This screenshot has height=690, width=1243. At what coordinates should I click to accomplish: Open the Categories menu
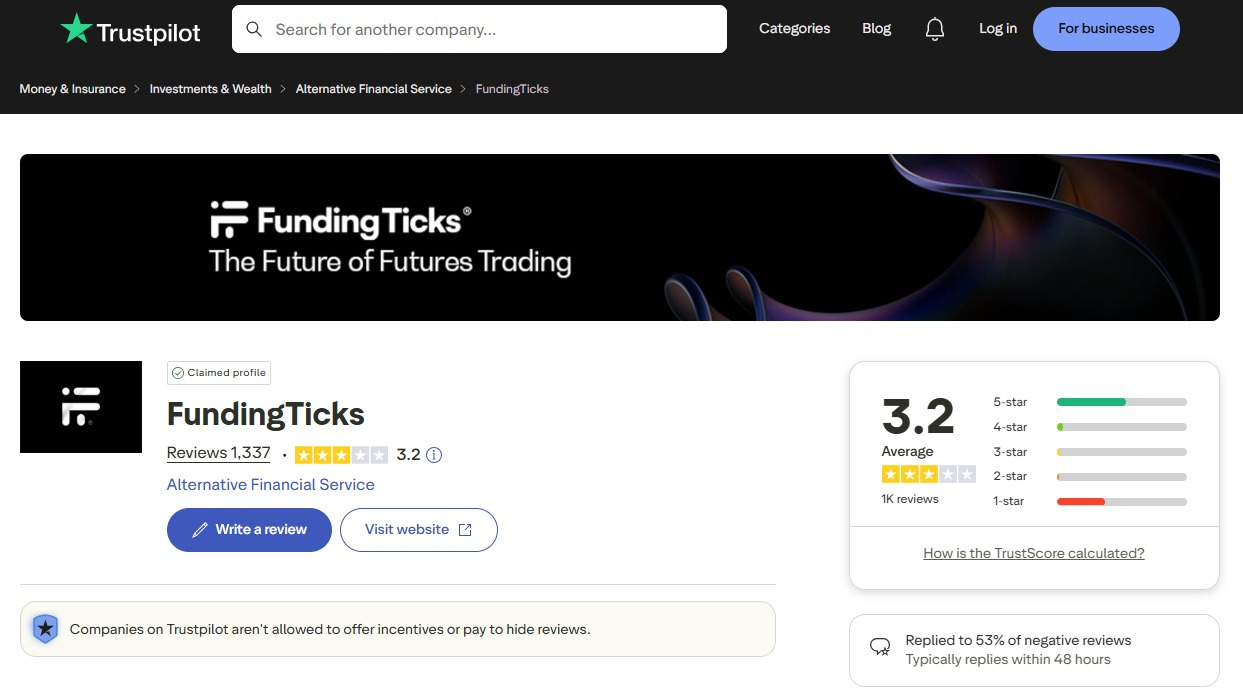click(x=794, y=28)
